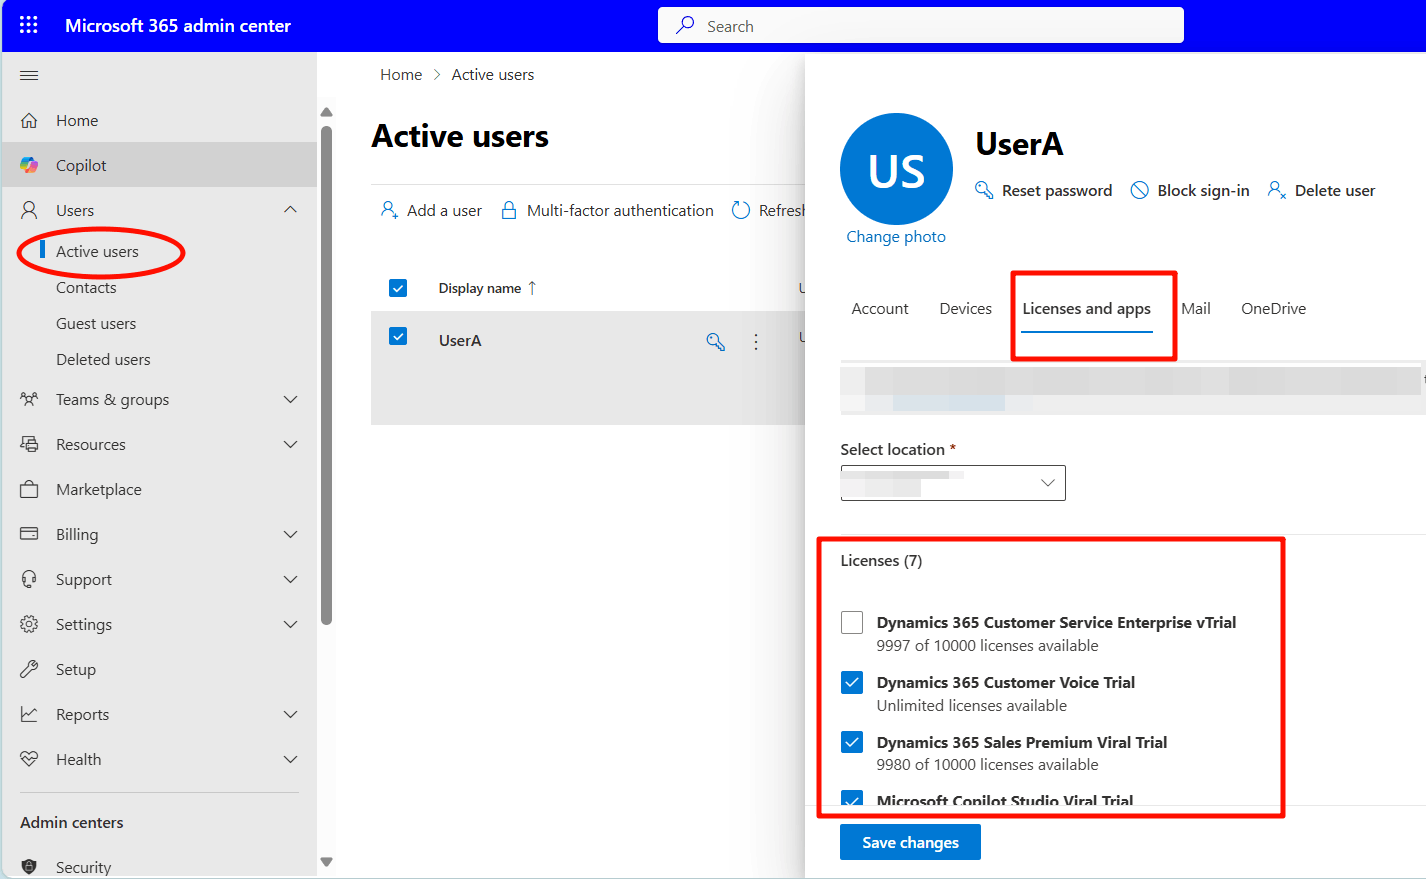Viewport: 1426px width, 879px height.
Task: Collapse the navigation menu with hamburger icon
Action: point(29,75)
